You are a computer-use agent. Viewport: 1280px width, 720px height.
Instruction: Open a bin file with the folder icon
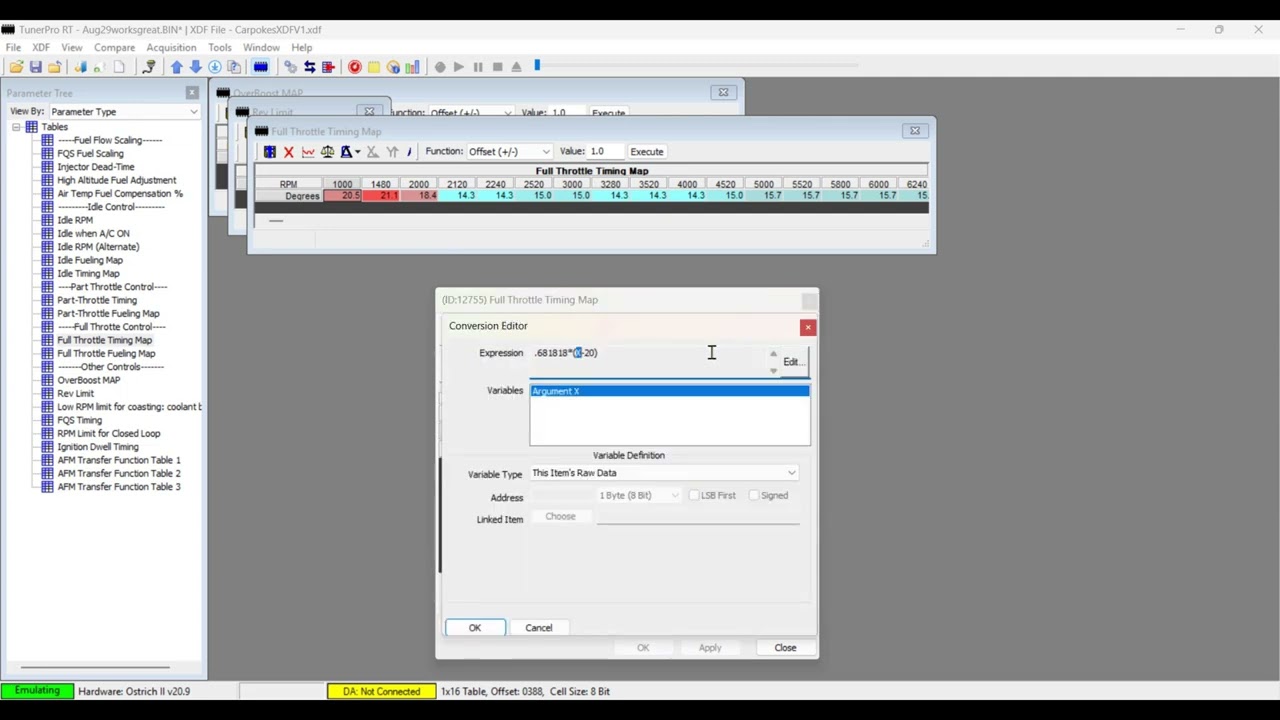point(16,67)
